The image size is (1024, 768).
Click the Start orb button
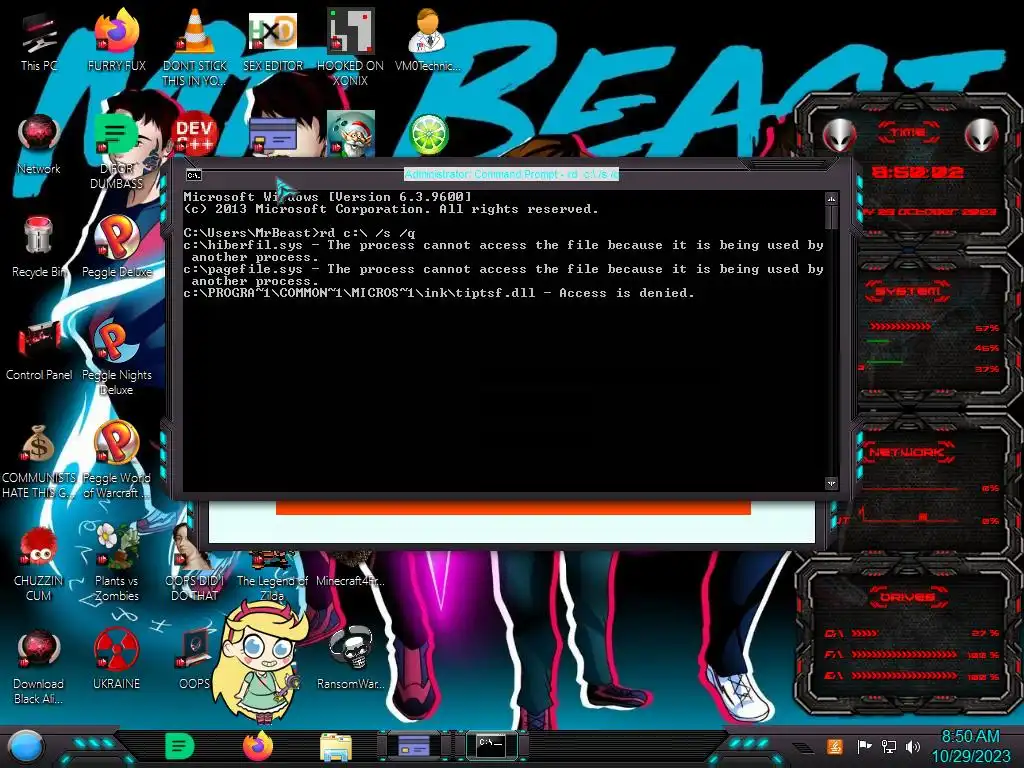[x=26, y=746]
